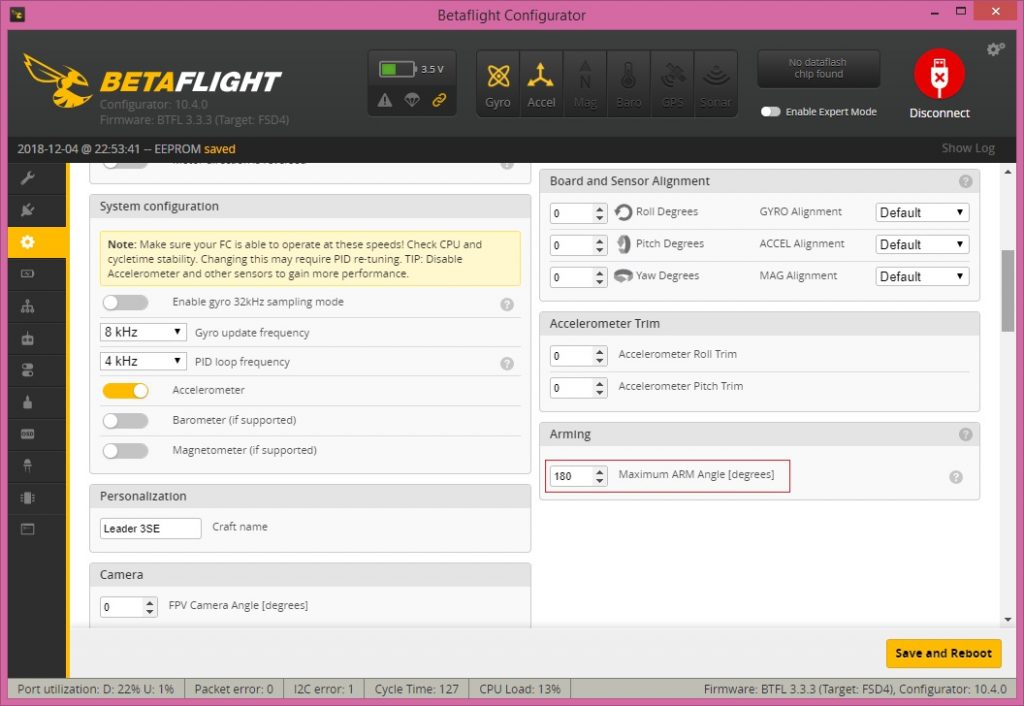Open the sidebar tab with the chip icon
The width and height of the screenshot is (1024, 706).
(27, 498)
